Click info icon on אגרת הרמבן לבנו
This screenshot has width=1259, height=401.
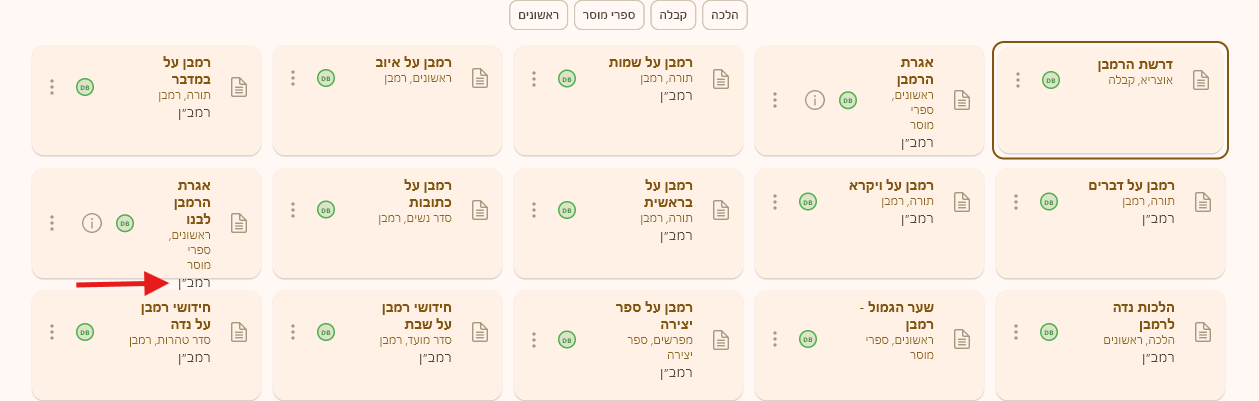click(92, 223)
